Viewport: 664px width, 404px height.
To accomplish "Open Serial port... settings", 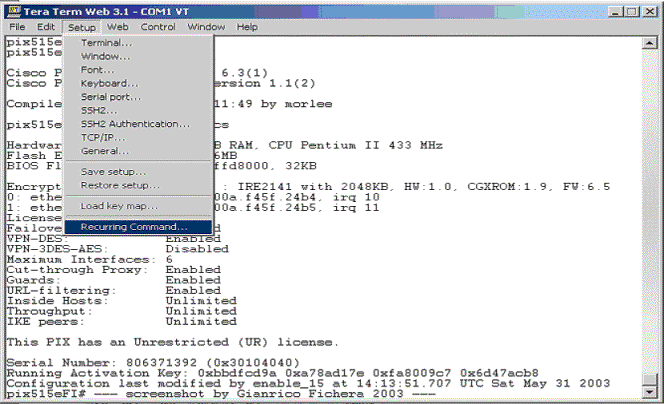I will [x=138, y=97].
